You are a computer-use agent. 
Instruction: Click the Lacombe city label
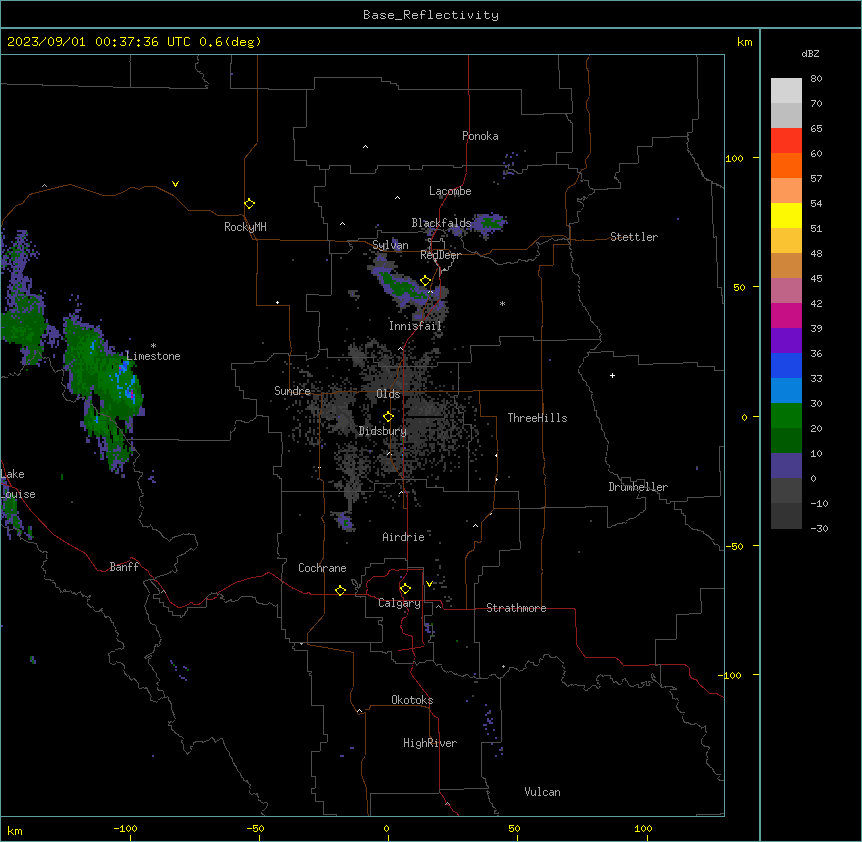point(450,191)
